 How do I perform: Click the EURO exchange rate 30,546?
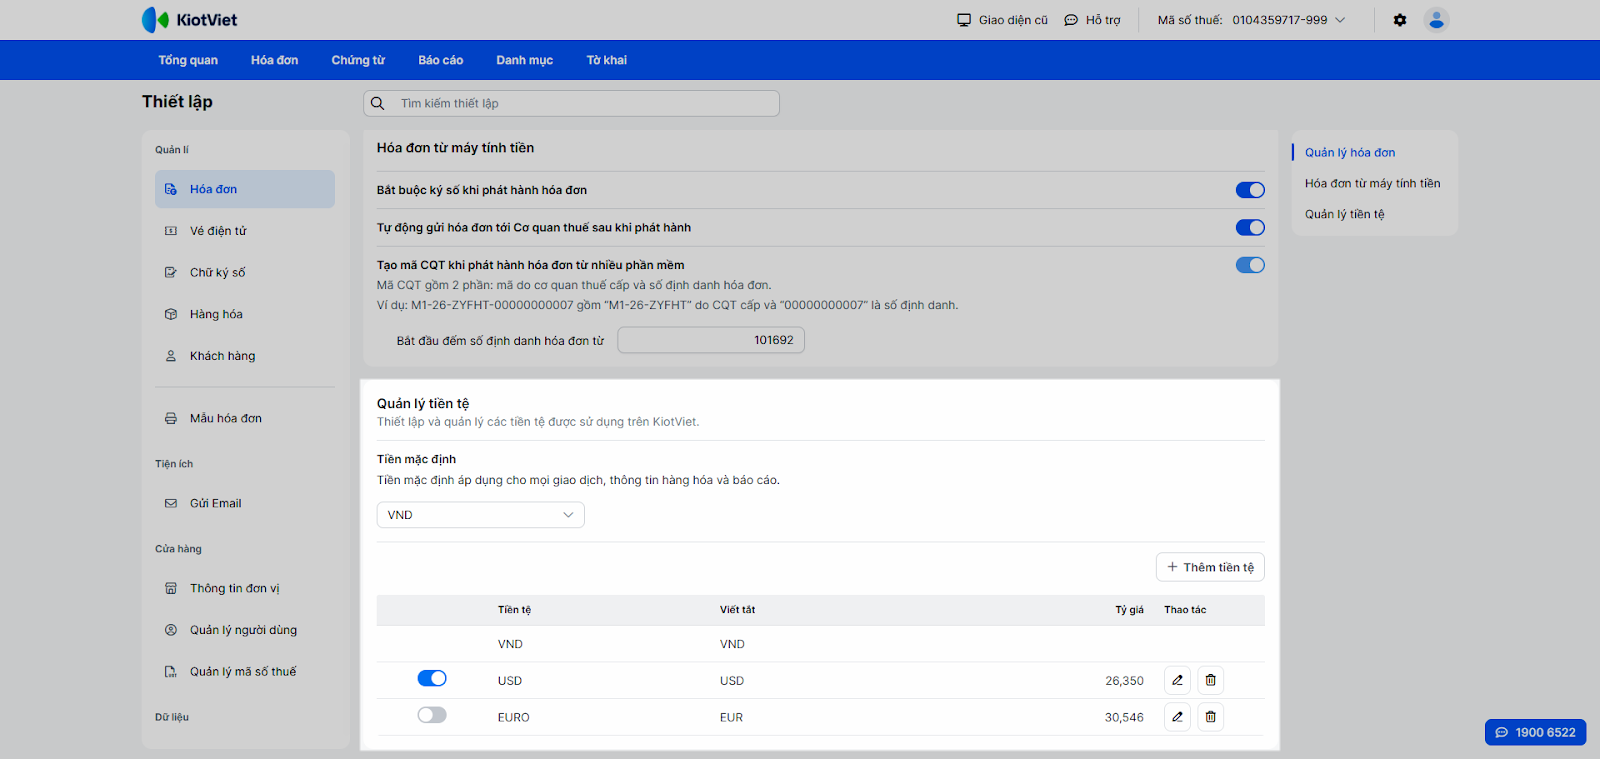pos(1125,718)
